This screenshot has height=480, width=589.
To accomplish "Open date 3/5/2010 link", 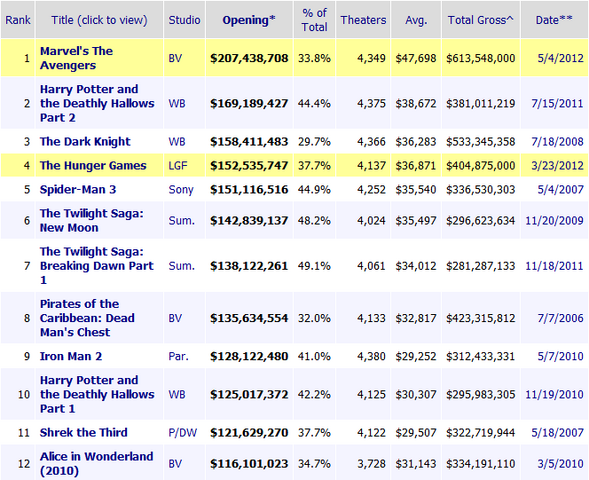I will (x=560, y=464).
